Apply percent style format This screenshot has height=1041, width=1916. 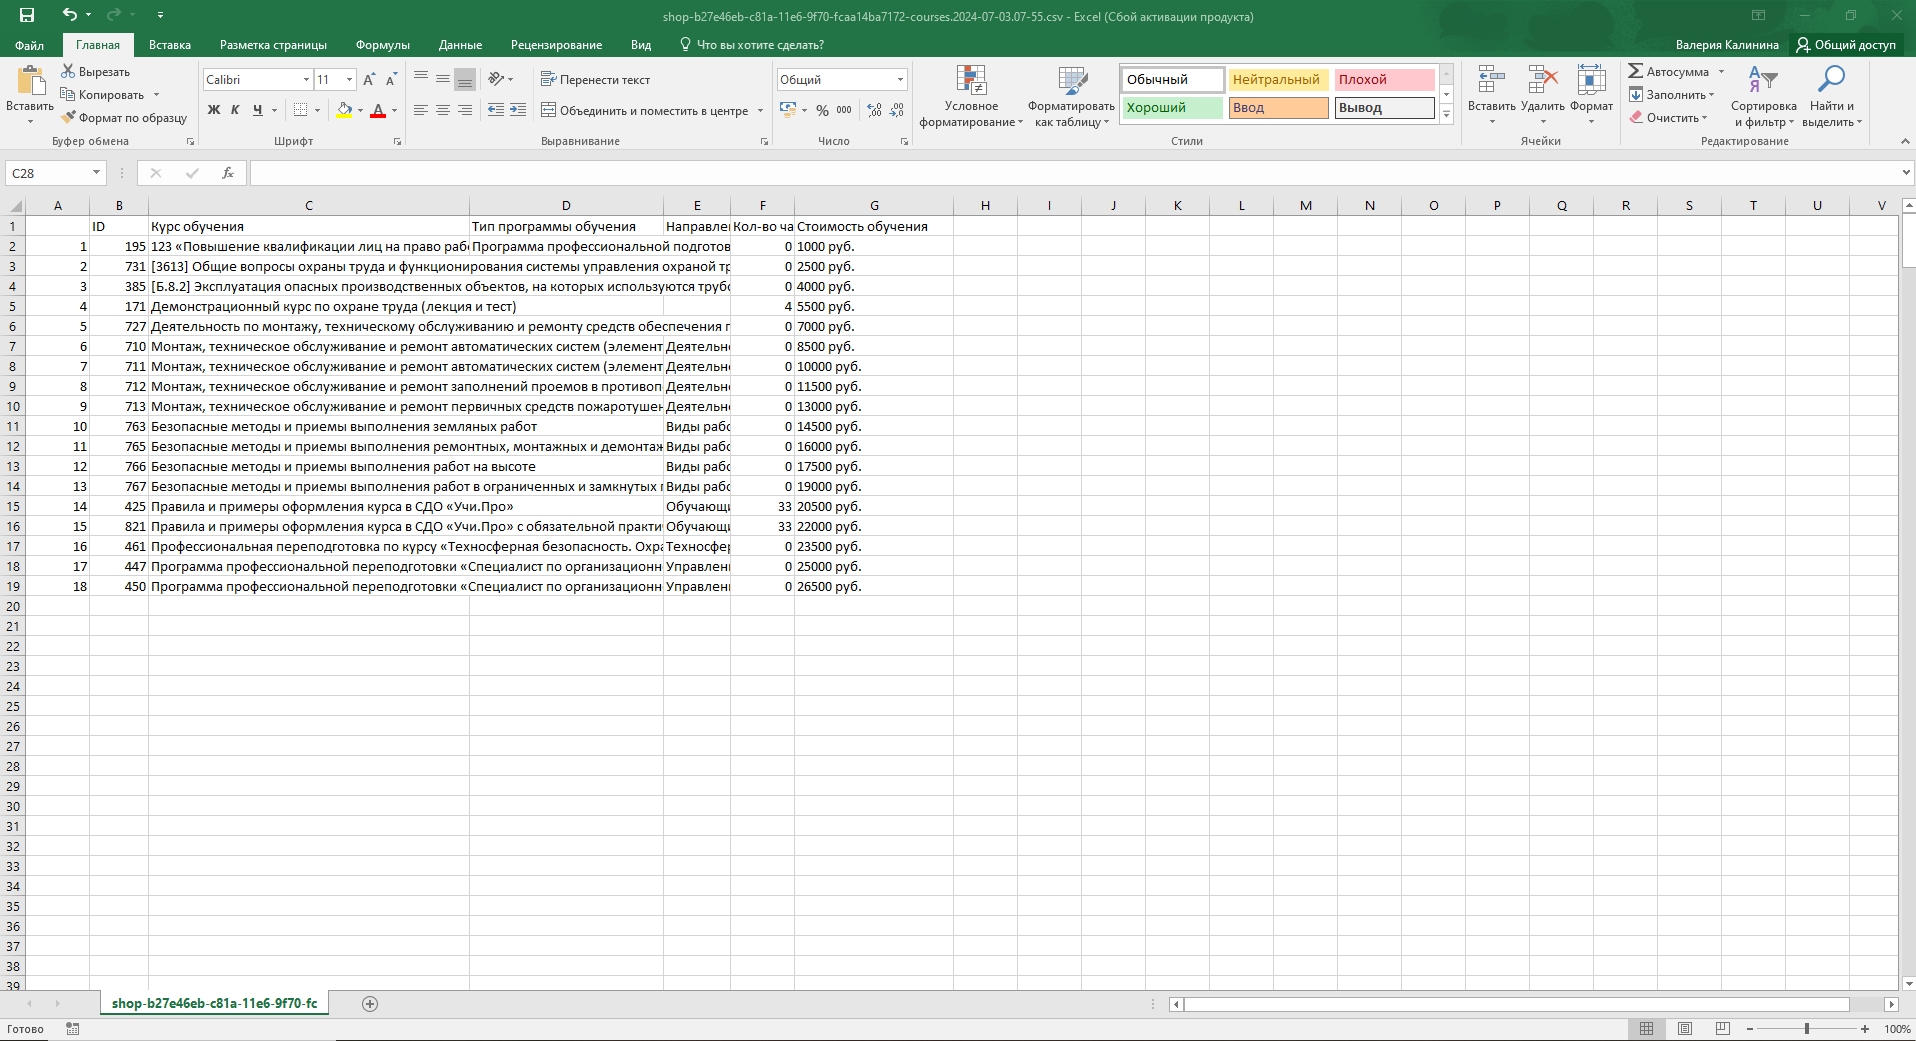[x=822, y=110]
